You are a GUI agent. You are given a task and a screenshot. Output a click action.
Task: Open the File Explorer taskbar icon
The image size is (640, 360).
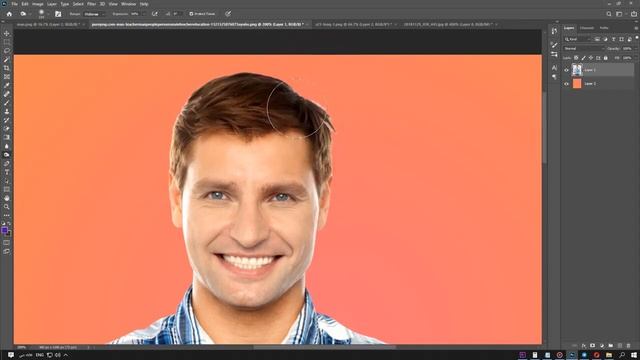[x=609, y=355]
